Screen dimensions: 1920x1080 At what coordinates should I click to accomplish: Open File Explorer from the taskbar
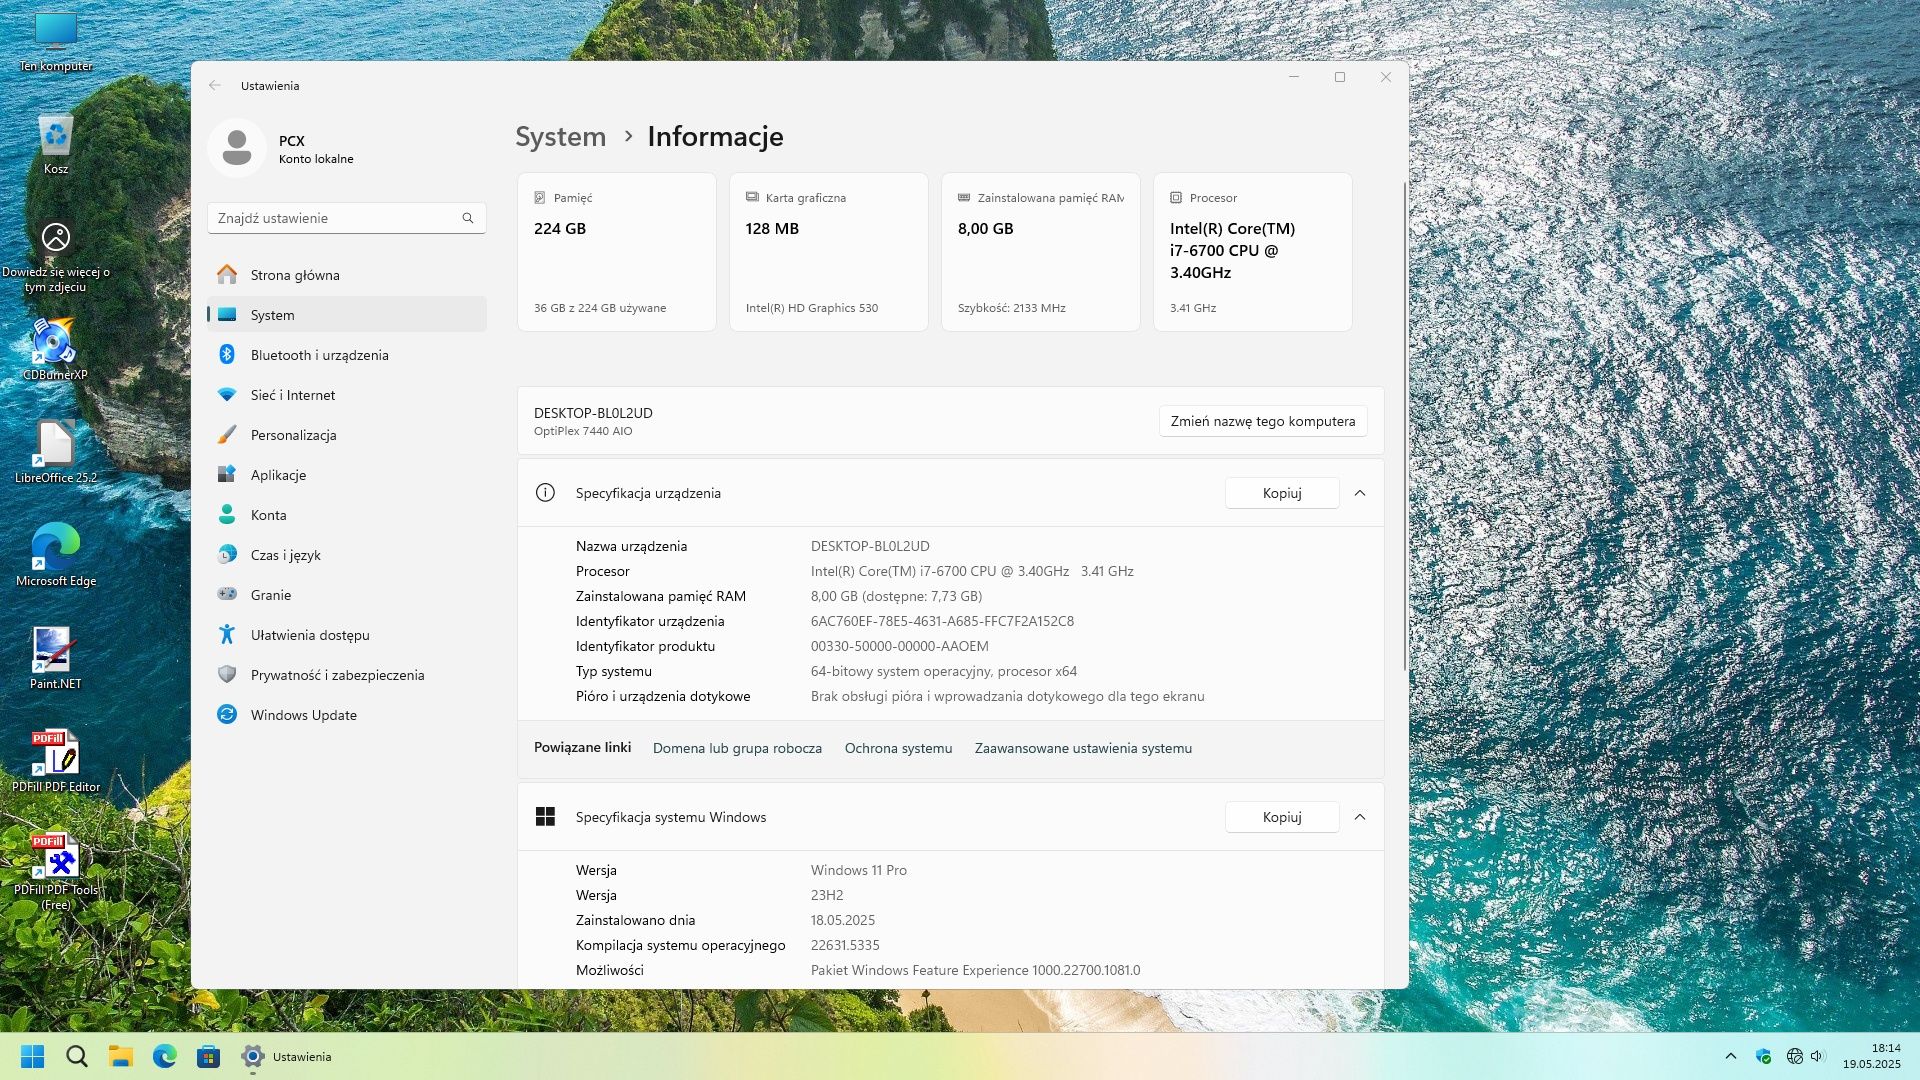point(121,1056)
